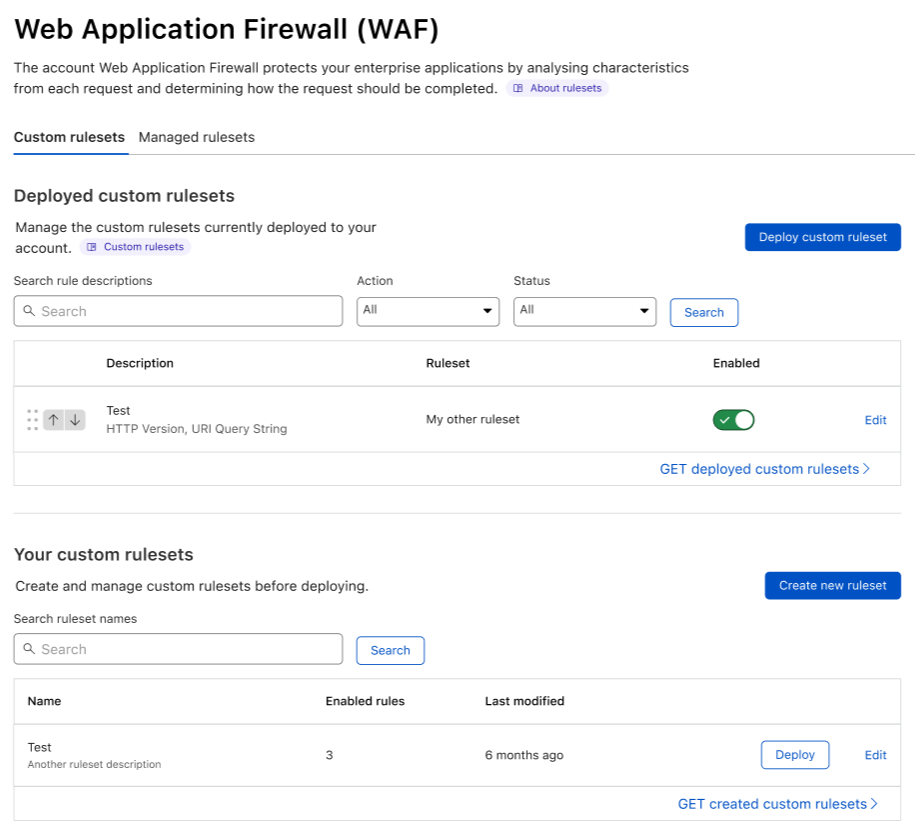Viewport: 915px width, 831px height.
Task: Click the info icon on Custom rulesets badge
Action: pos(92,246)
